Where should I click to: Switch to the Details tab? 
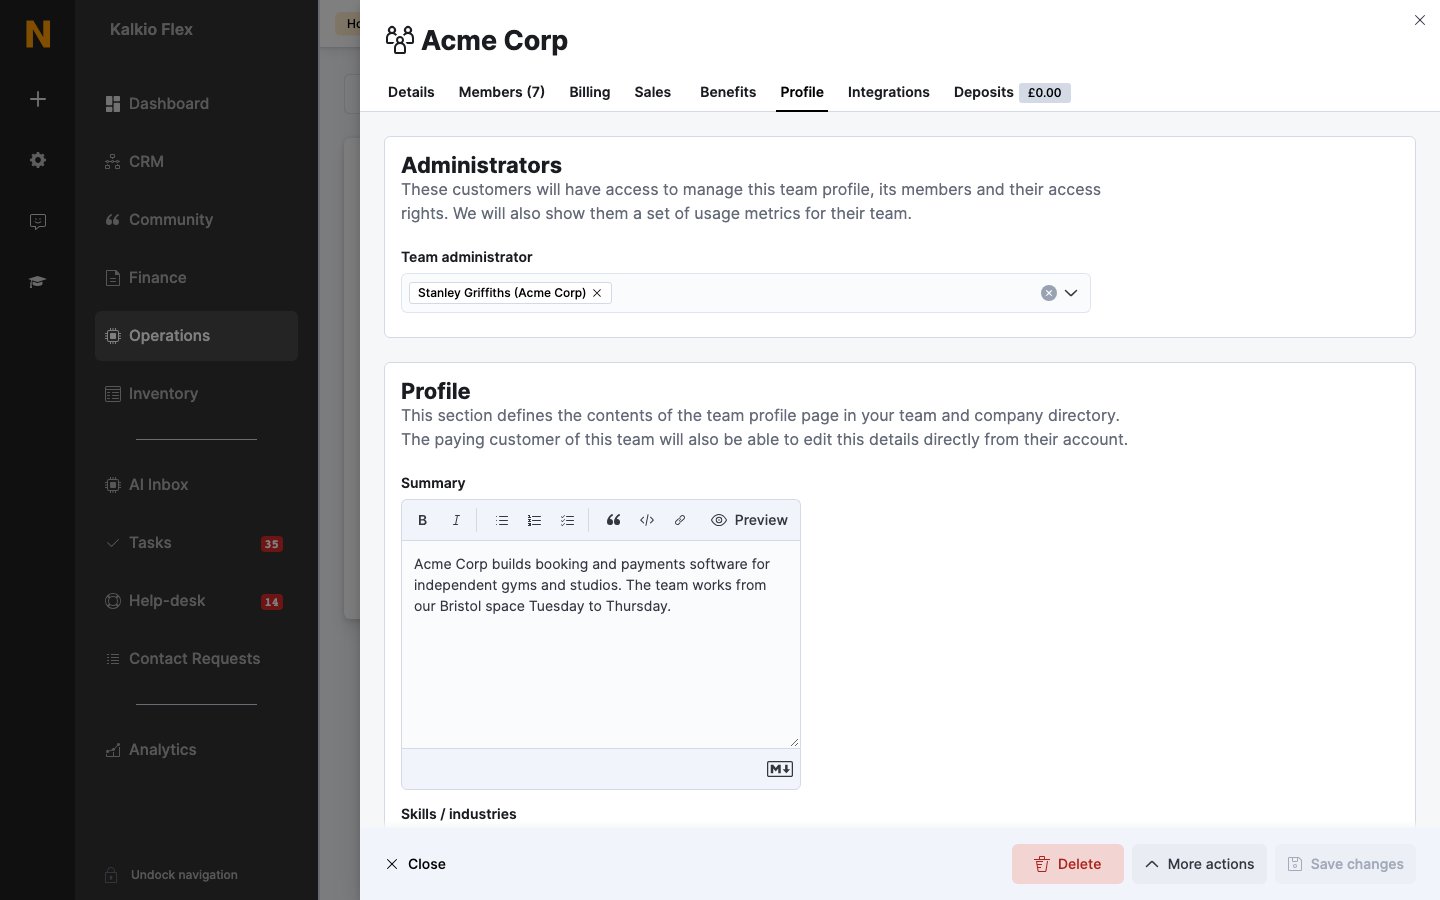click(411, 92)
